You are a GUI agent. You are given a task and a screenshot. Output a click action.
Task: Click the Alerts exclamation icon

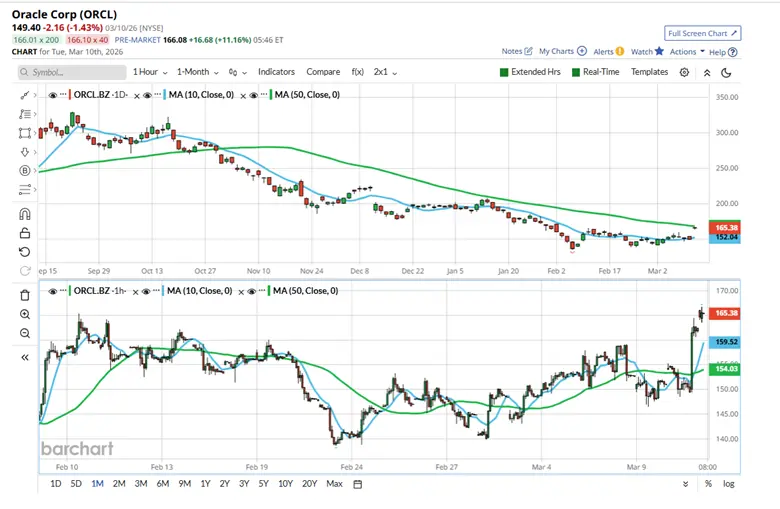pos(620,51)
